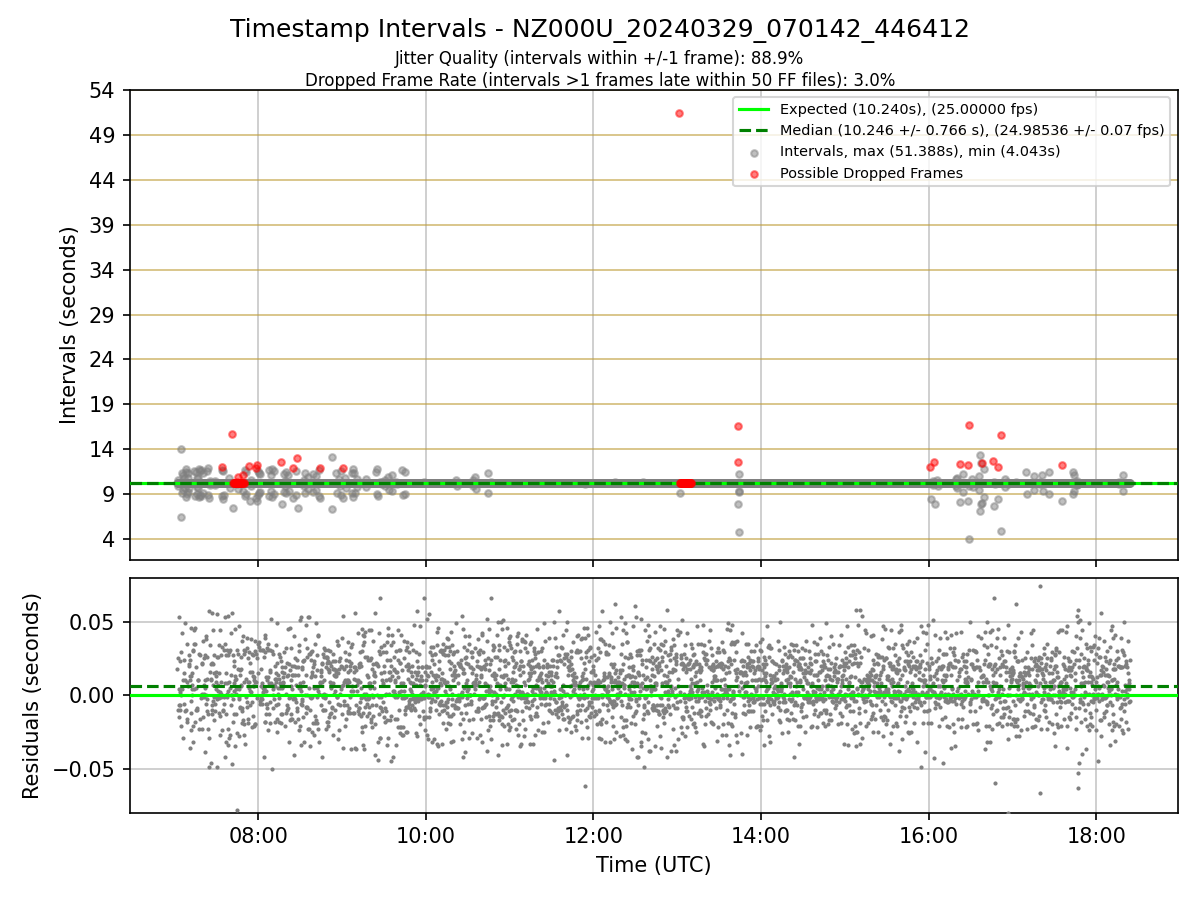Click the 'Residuals (seconds)' y-axis label
The height and width of the screenshot is (900, 1200).
[31, 696]
